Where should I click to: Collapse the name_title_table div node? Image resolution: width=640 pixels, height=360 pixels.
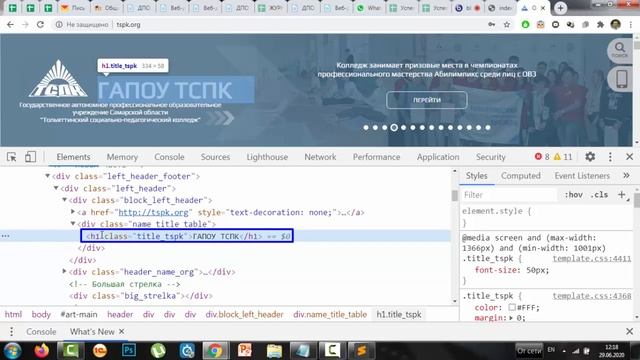point(73,224)
